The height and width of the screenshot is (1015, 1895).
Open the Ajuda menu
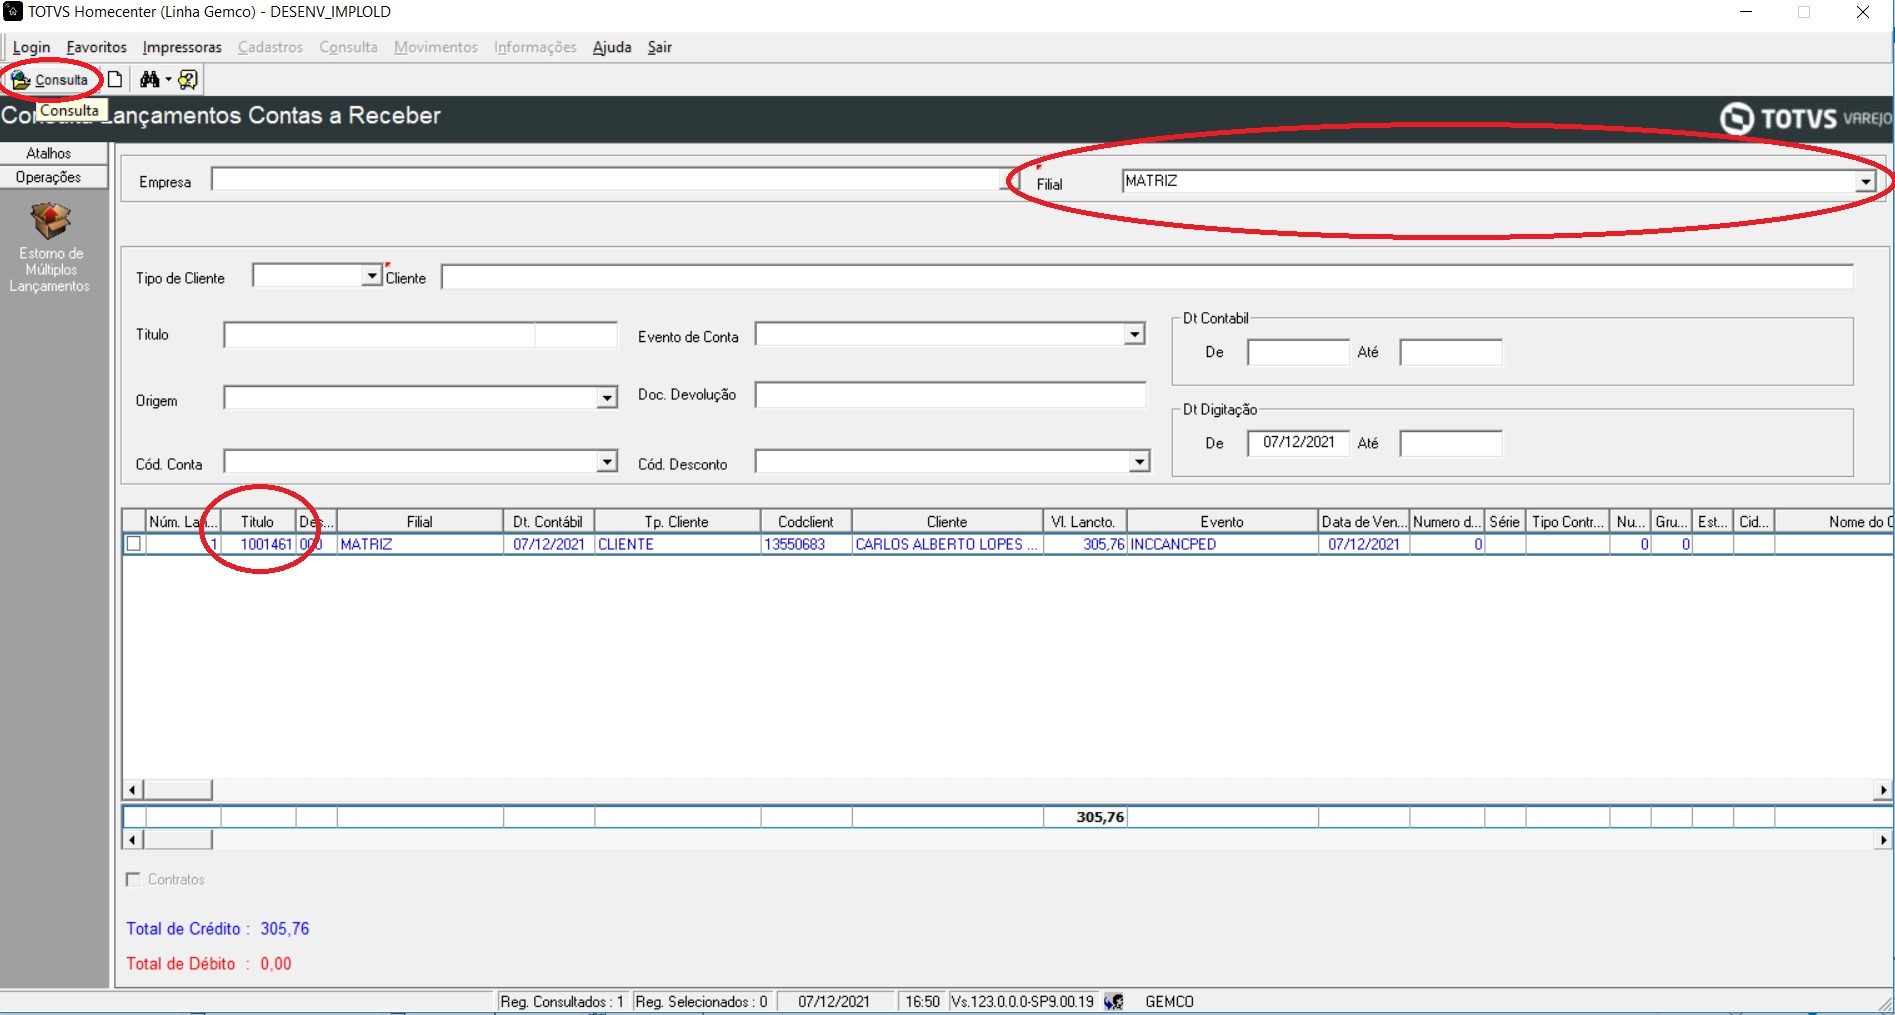[x=612, y=47]
